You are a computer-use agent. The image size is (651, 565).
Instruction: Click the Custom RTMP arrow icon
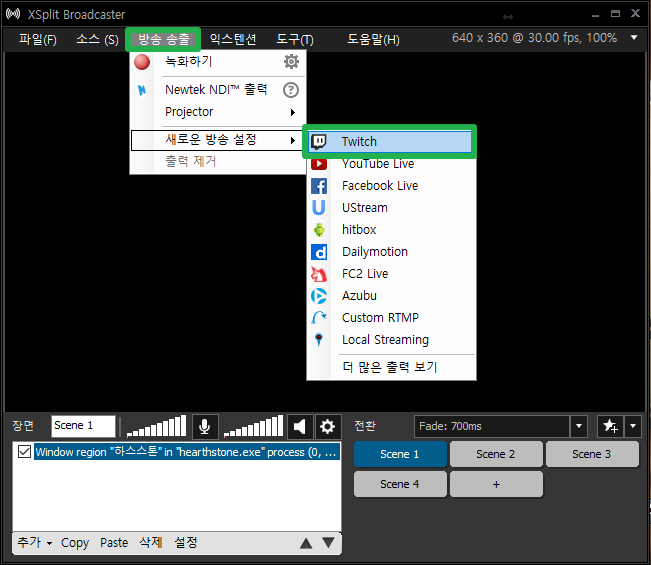click(x=319, y=318)
